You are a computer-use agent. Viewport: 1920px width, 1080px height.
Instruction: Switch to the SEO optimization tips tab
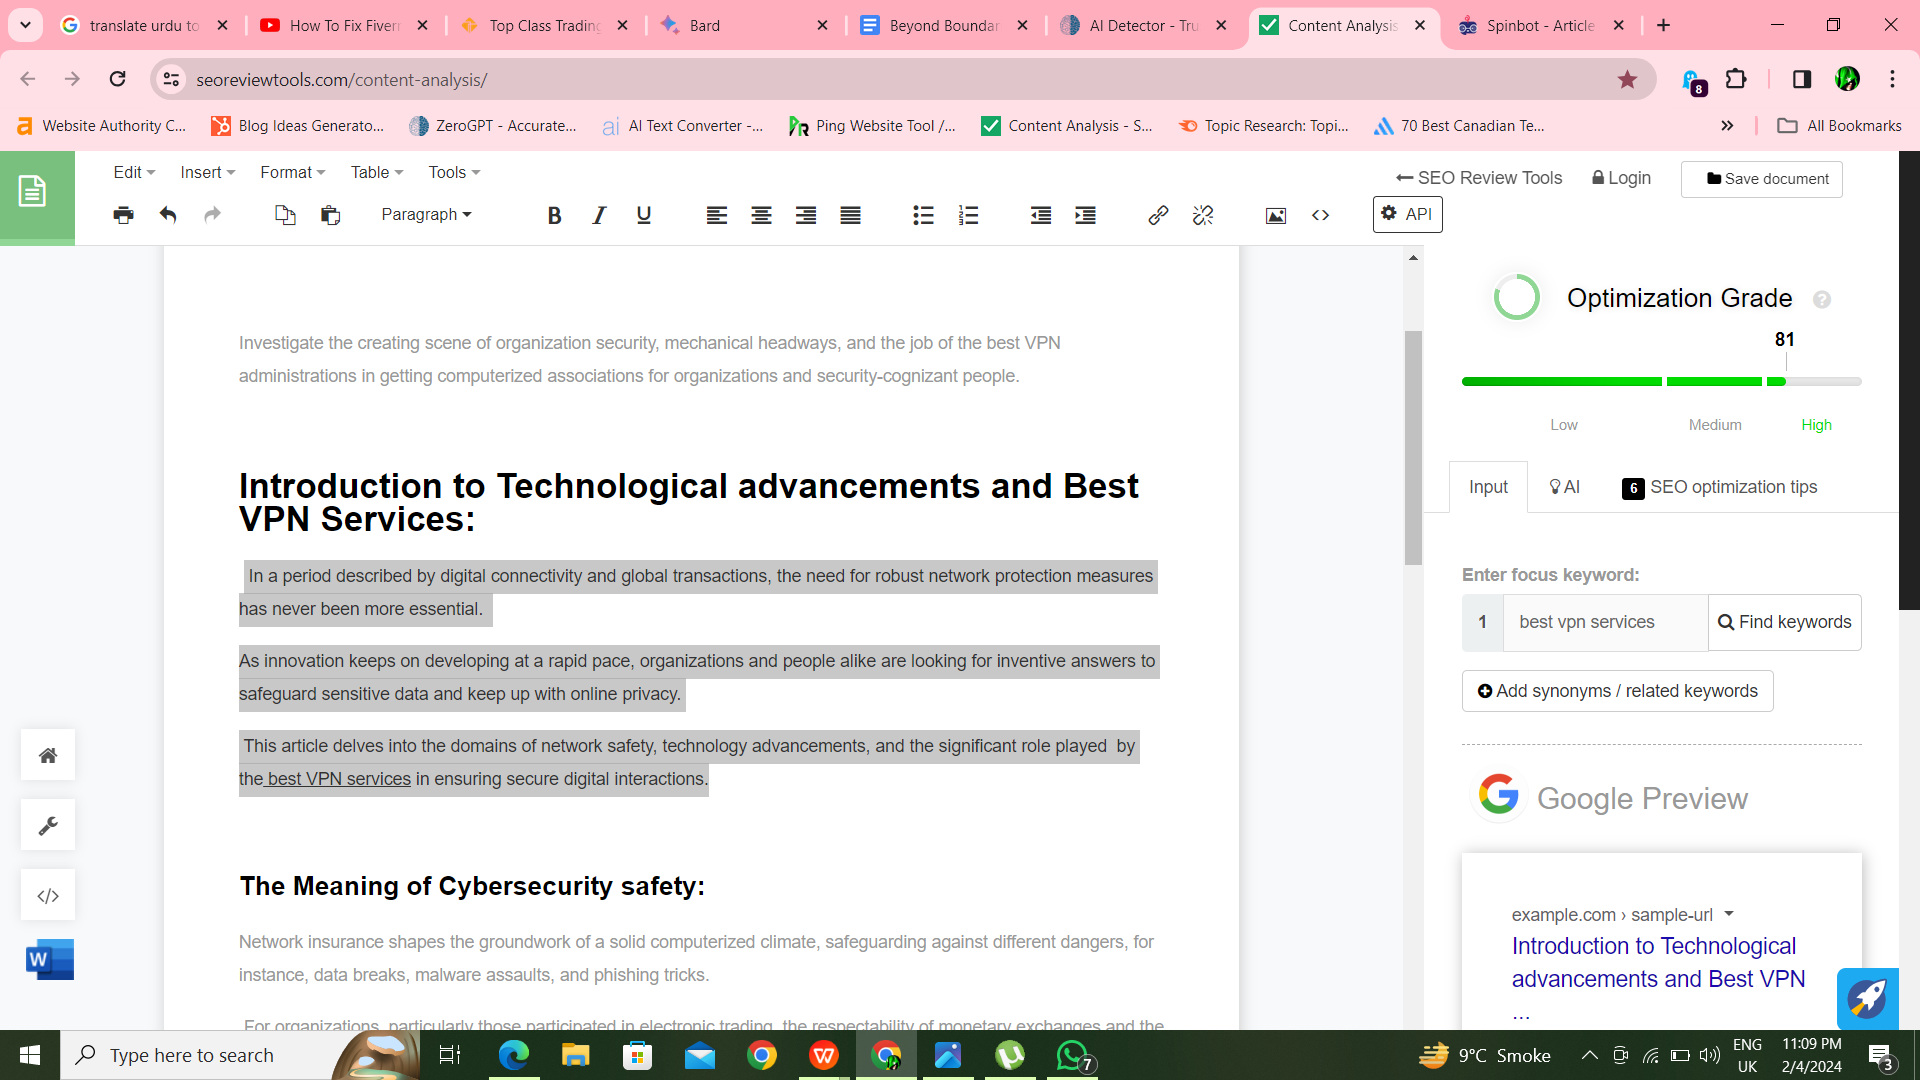tap(1720, 487)
